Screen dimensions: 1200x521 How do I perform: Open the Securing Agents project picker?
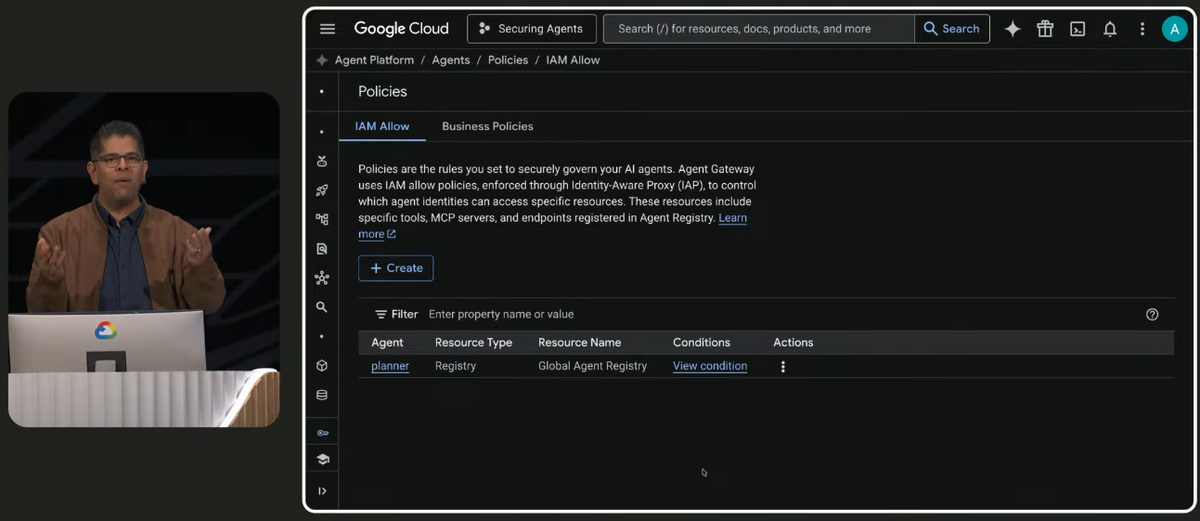point(532,29)
